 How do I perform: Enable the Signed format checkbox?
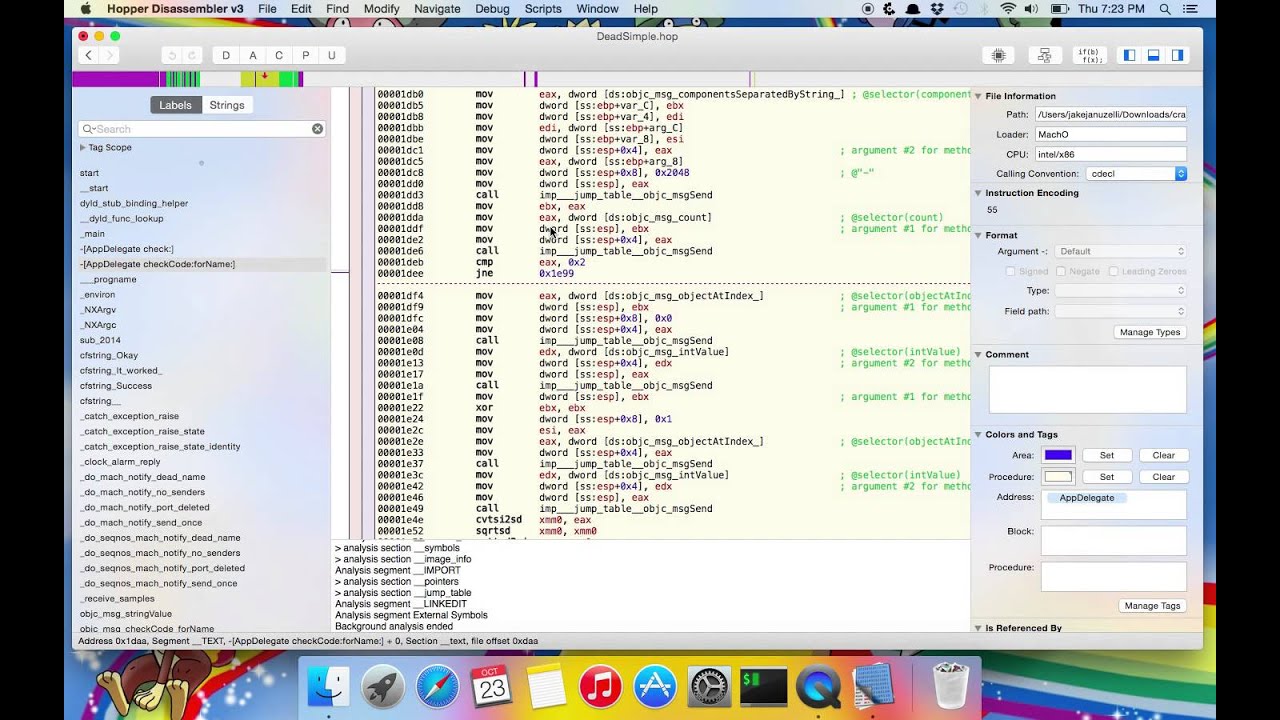point(1012,270)
